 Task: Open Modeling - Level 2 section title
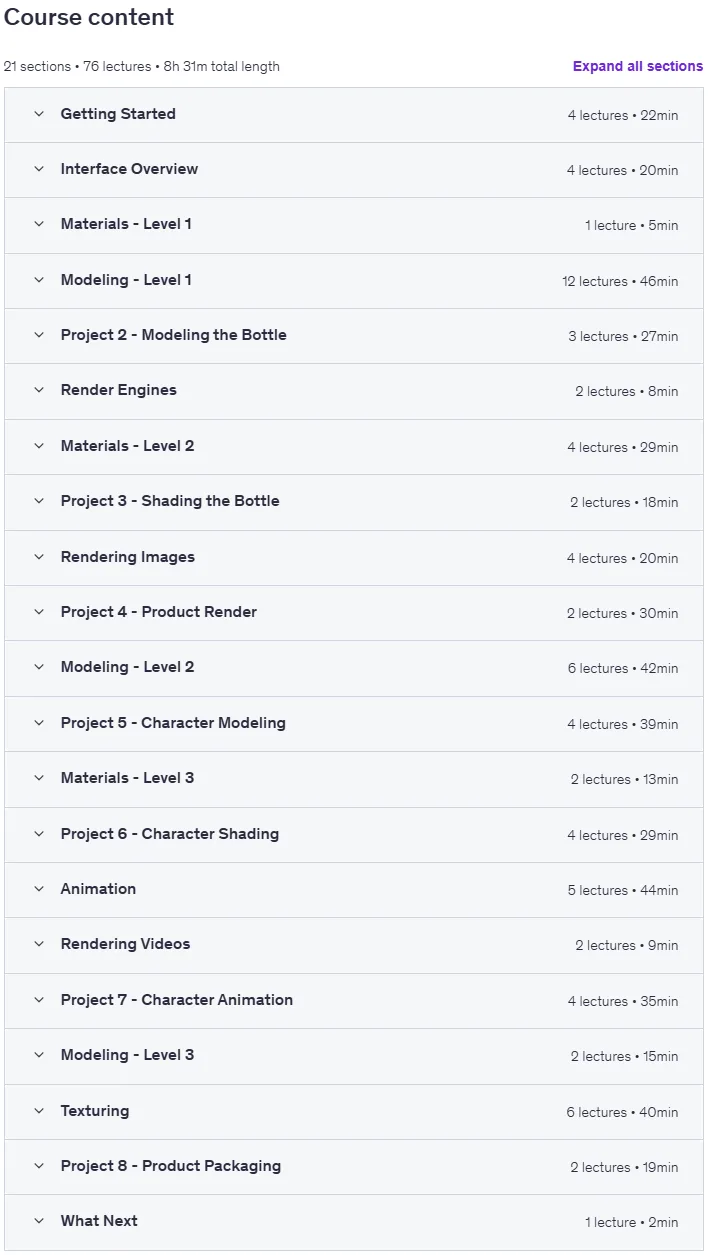pos(128,667)
